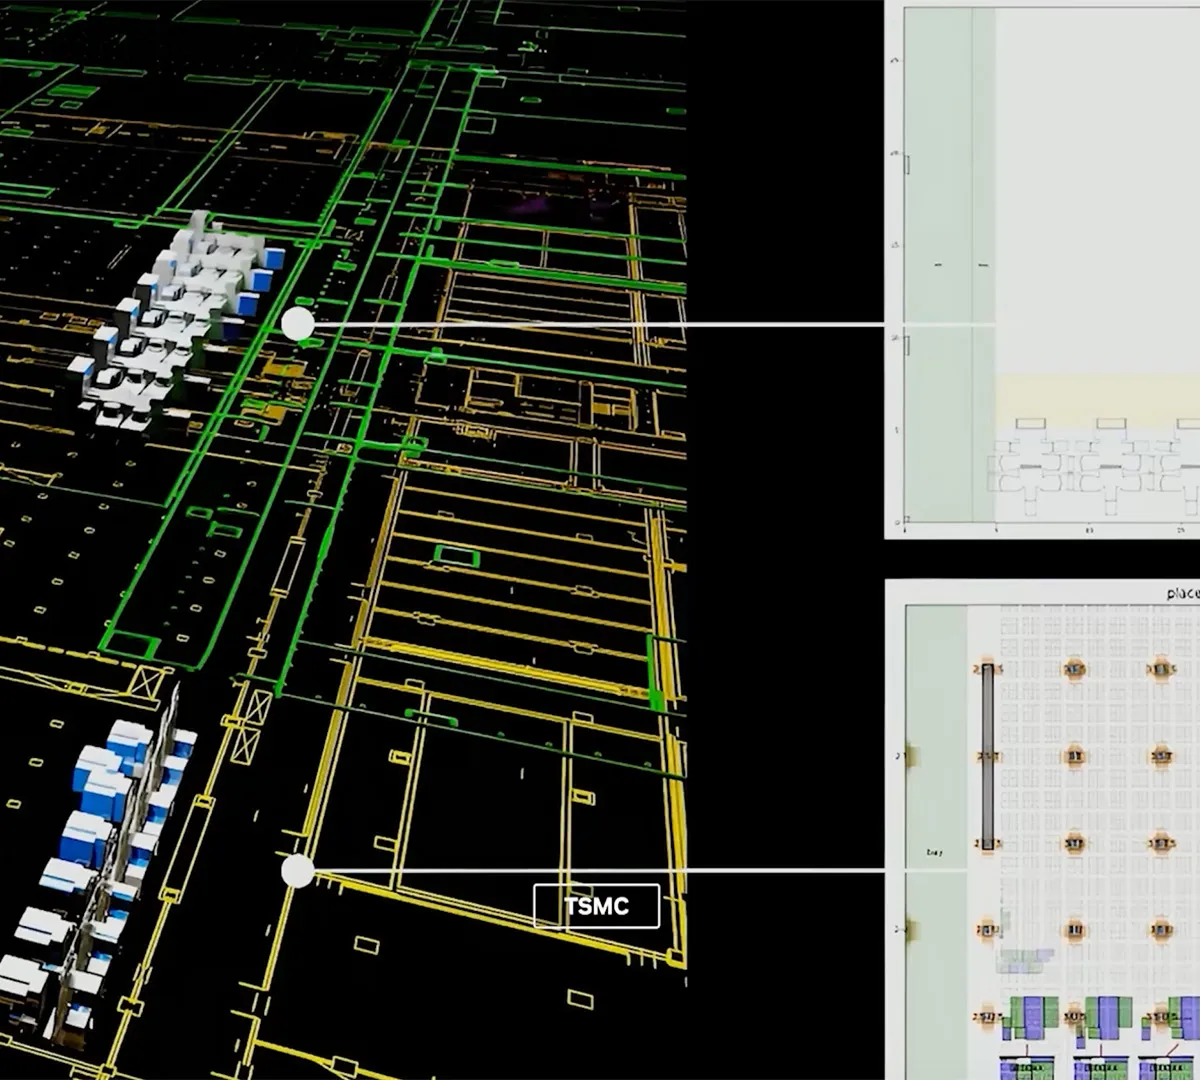Screen dimensions: 1200x1080
Task: Click the small green rectangle in the yellow floor grid
Action: (x=456, y=556)
